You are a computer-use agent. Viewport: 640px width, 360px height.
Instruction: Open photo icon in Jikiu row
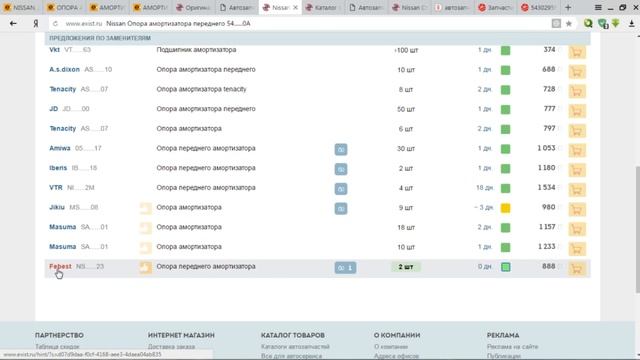point(341,209)
